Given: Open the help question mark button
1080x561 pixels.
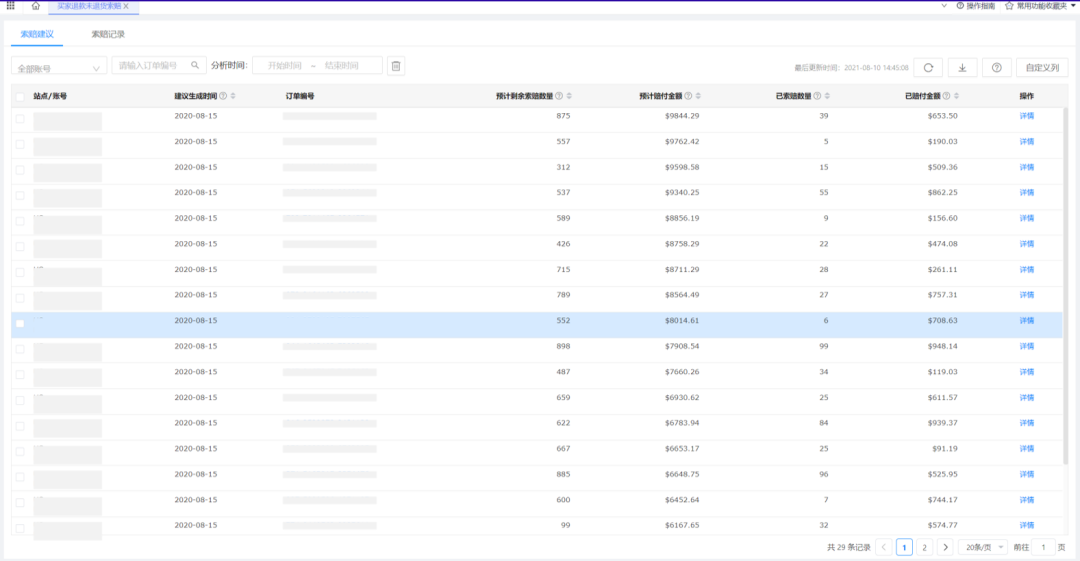Looking at the screenshot, I should (996, 67).
